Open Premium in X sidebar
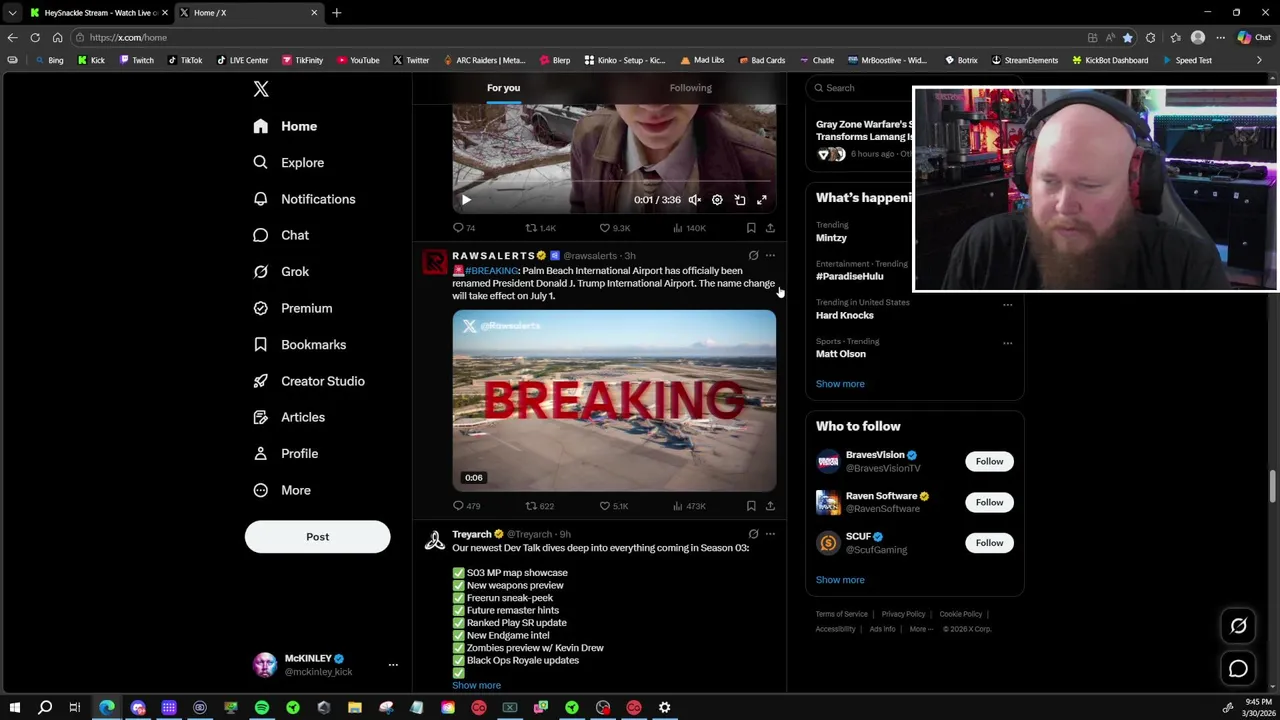Screen dimensions: 1280x720 pos(293,308)
